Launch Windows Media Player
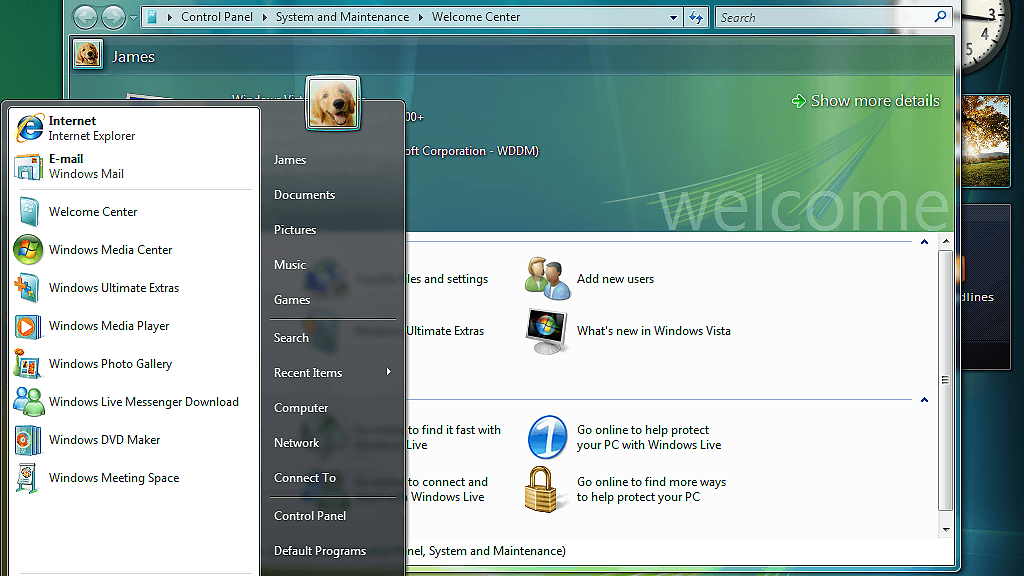1024x576 pixels. pyautogui.click(x=108, y=326)
